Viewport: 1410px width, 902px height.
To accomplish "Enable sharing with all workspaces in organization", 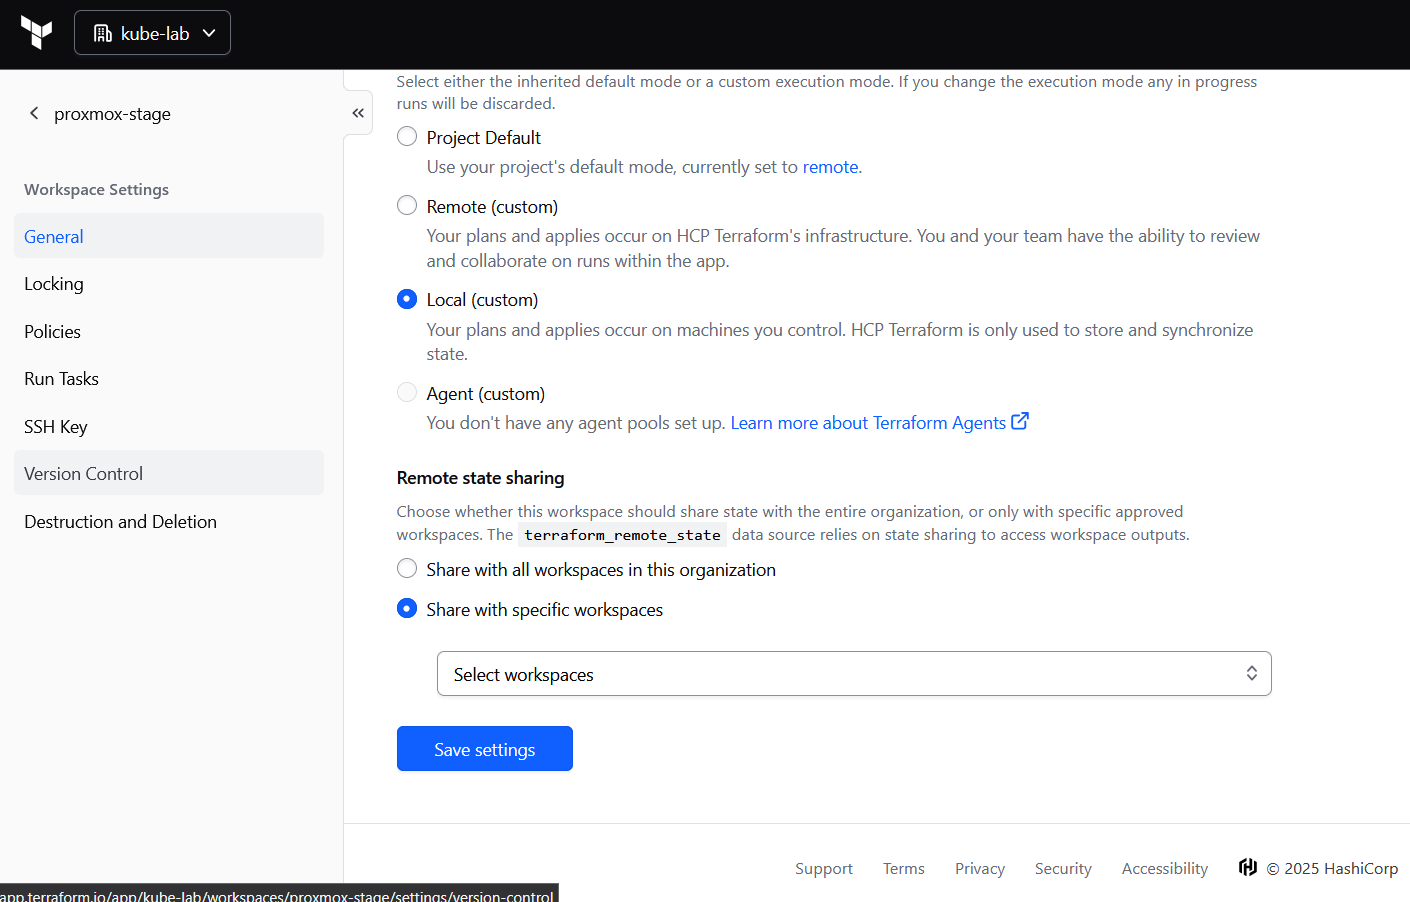I will pos(407,569).
